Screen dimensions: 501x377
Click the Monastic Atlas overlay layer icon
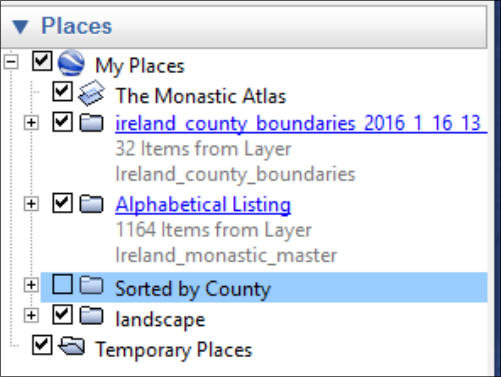[x=91, y=93]
